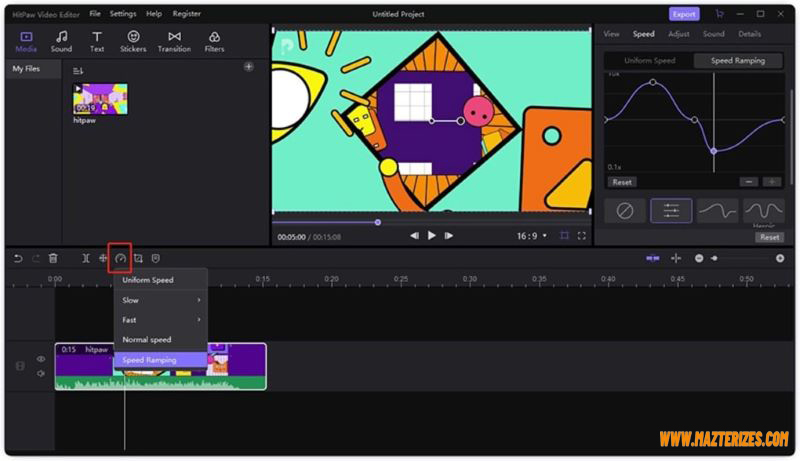Open the Stickers panel

click(133, 42)
